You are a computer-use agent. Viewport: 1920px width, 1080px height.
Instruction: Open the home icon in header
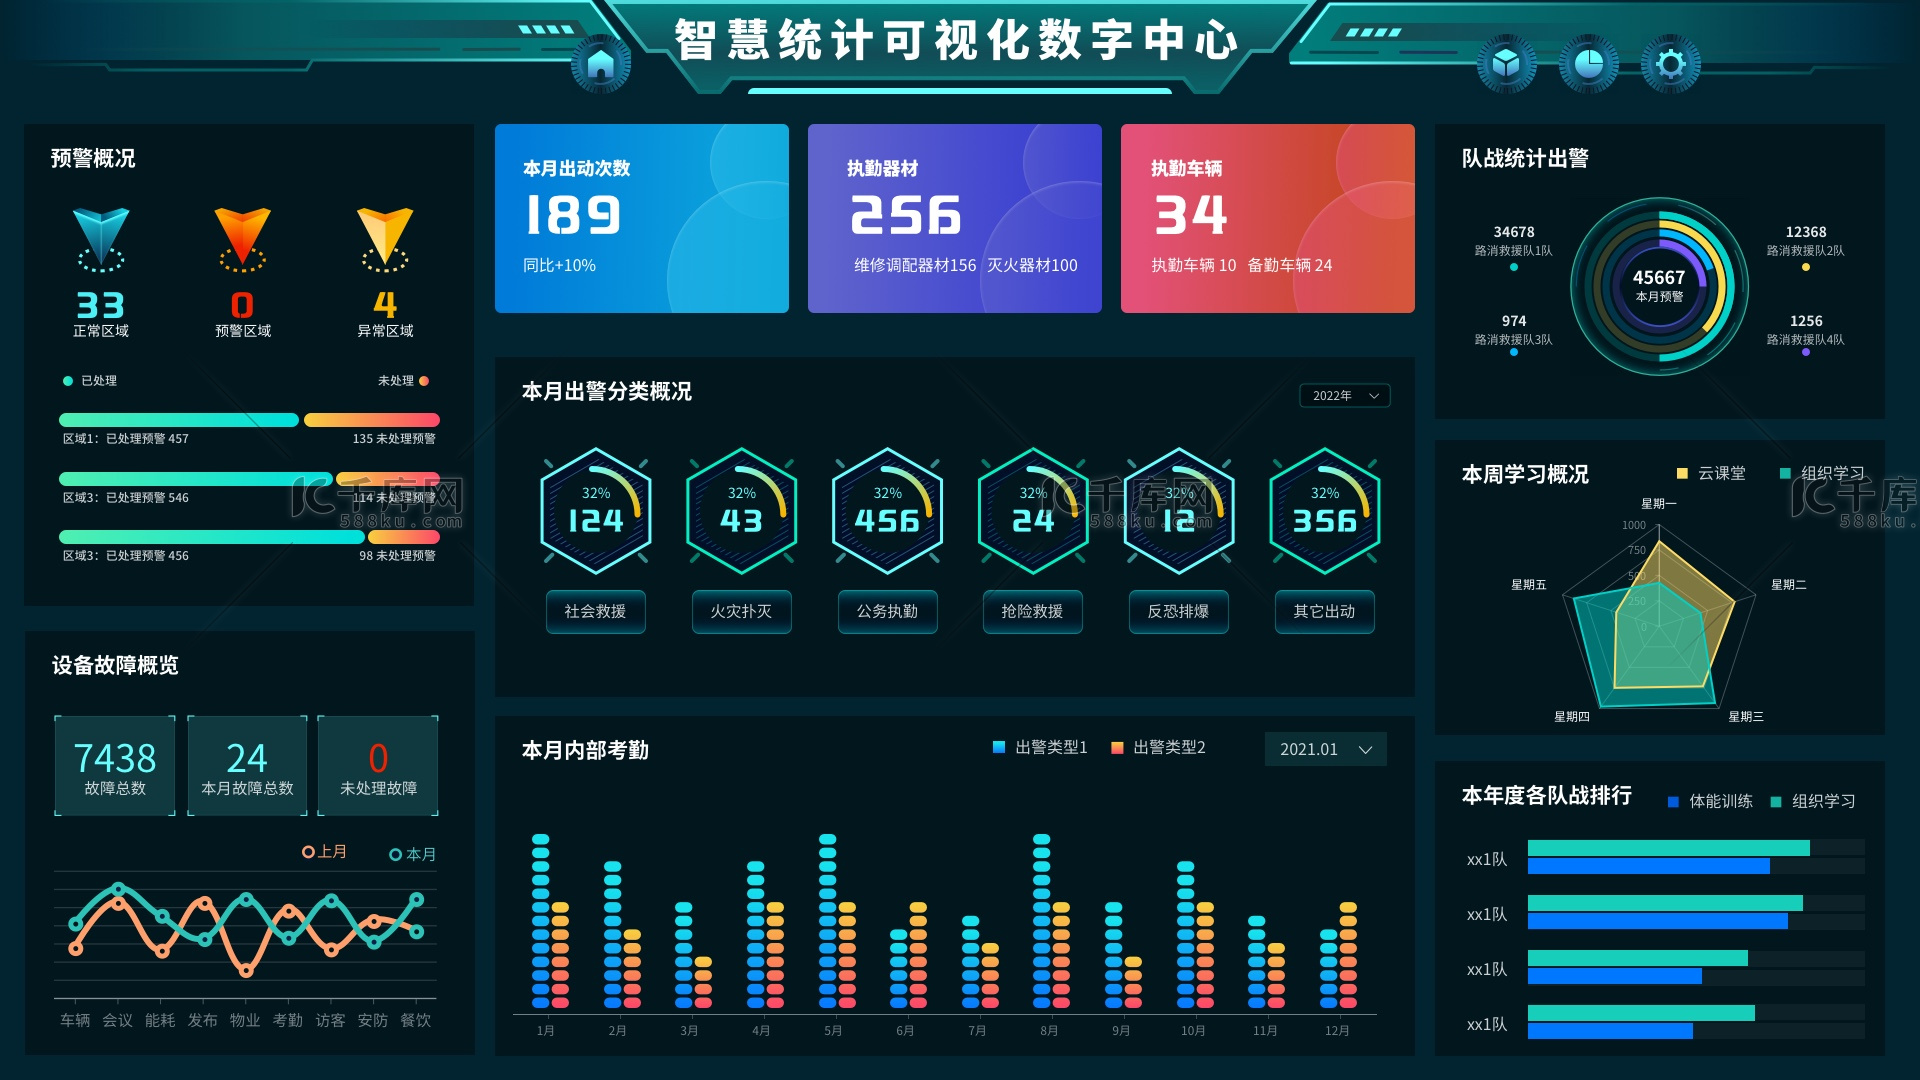tap(601, 64)
